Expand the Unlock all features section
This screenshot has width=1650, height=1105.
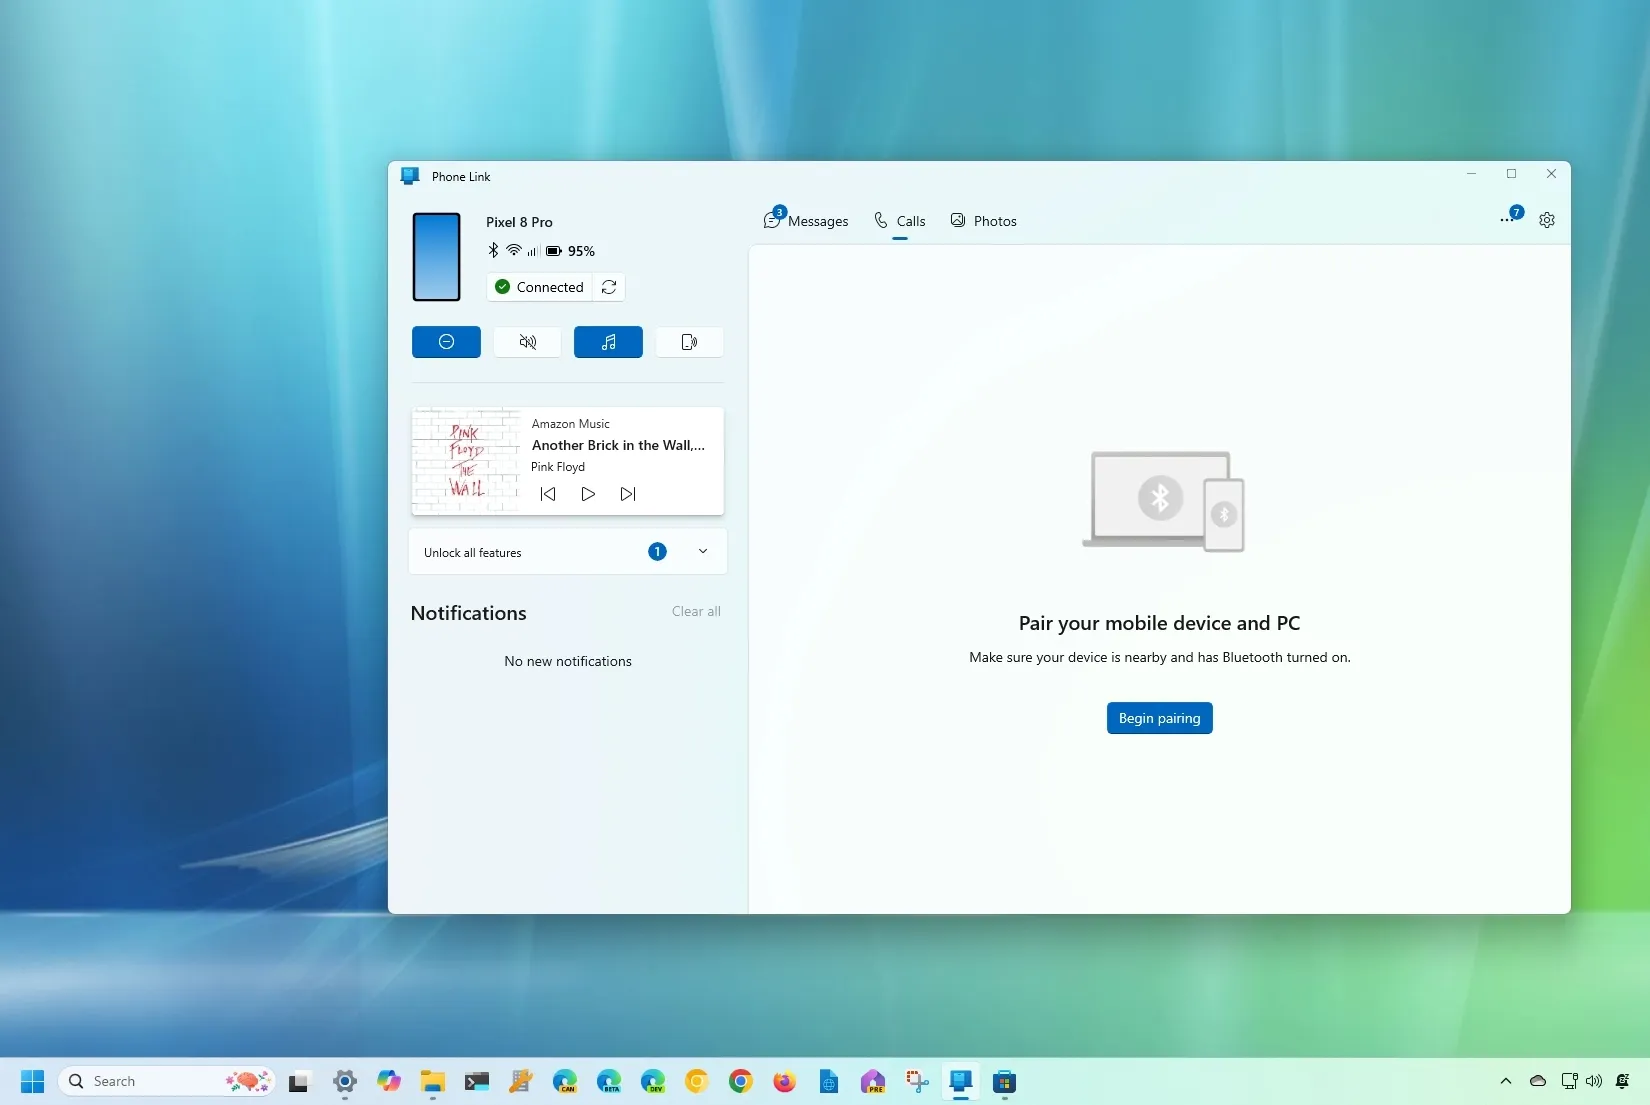(x=703, y=551)
